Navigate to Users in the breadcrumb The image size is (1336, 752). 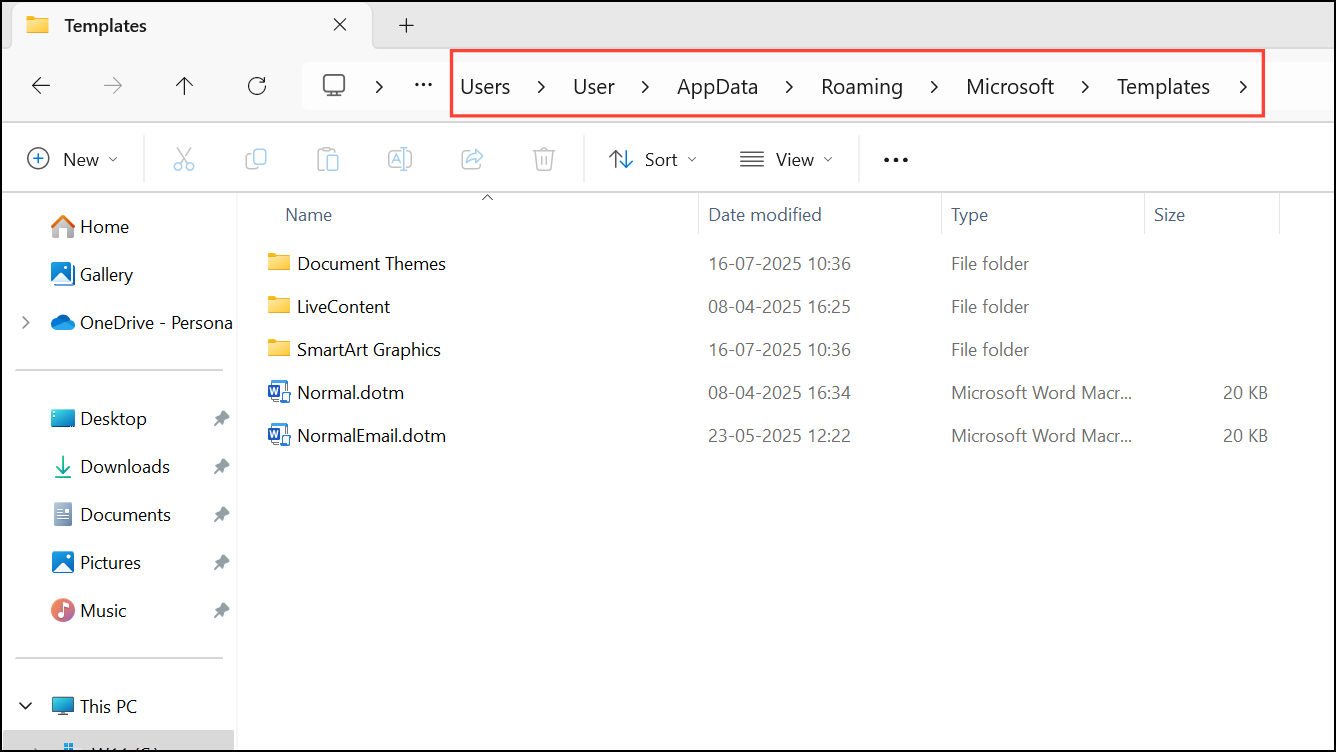[485, 87]
